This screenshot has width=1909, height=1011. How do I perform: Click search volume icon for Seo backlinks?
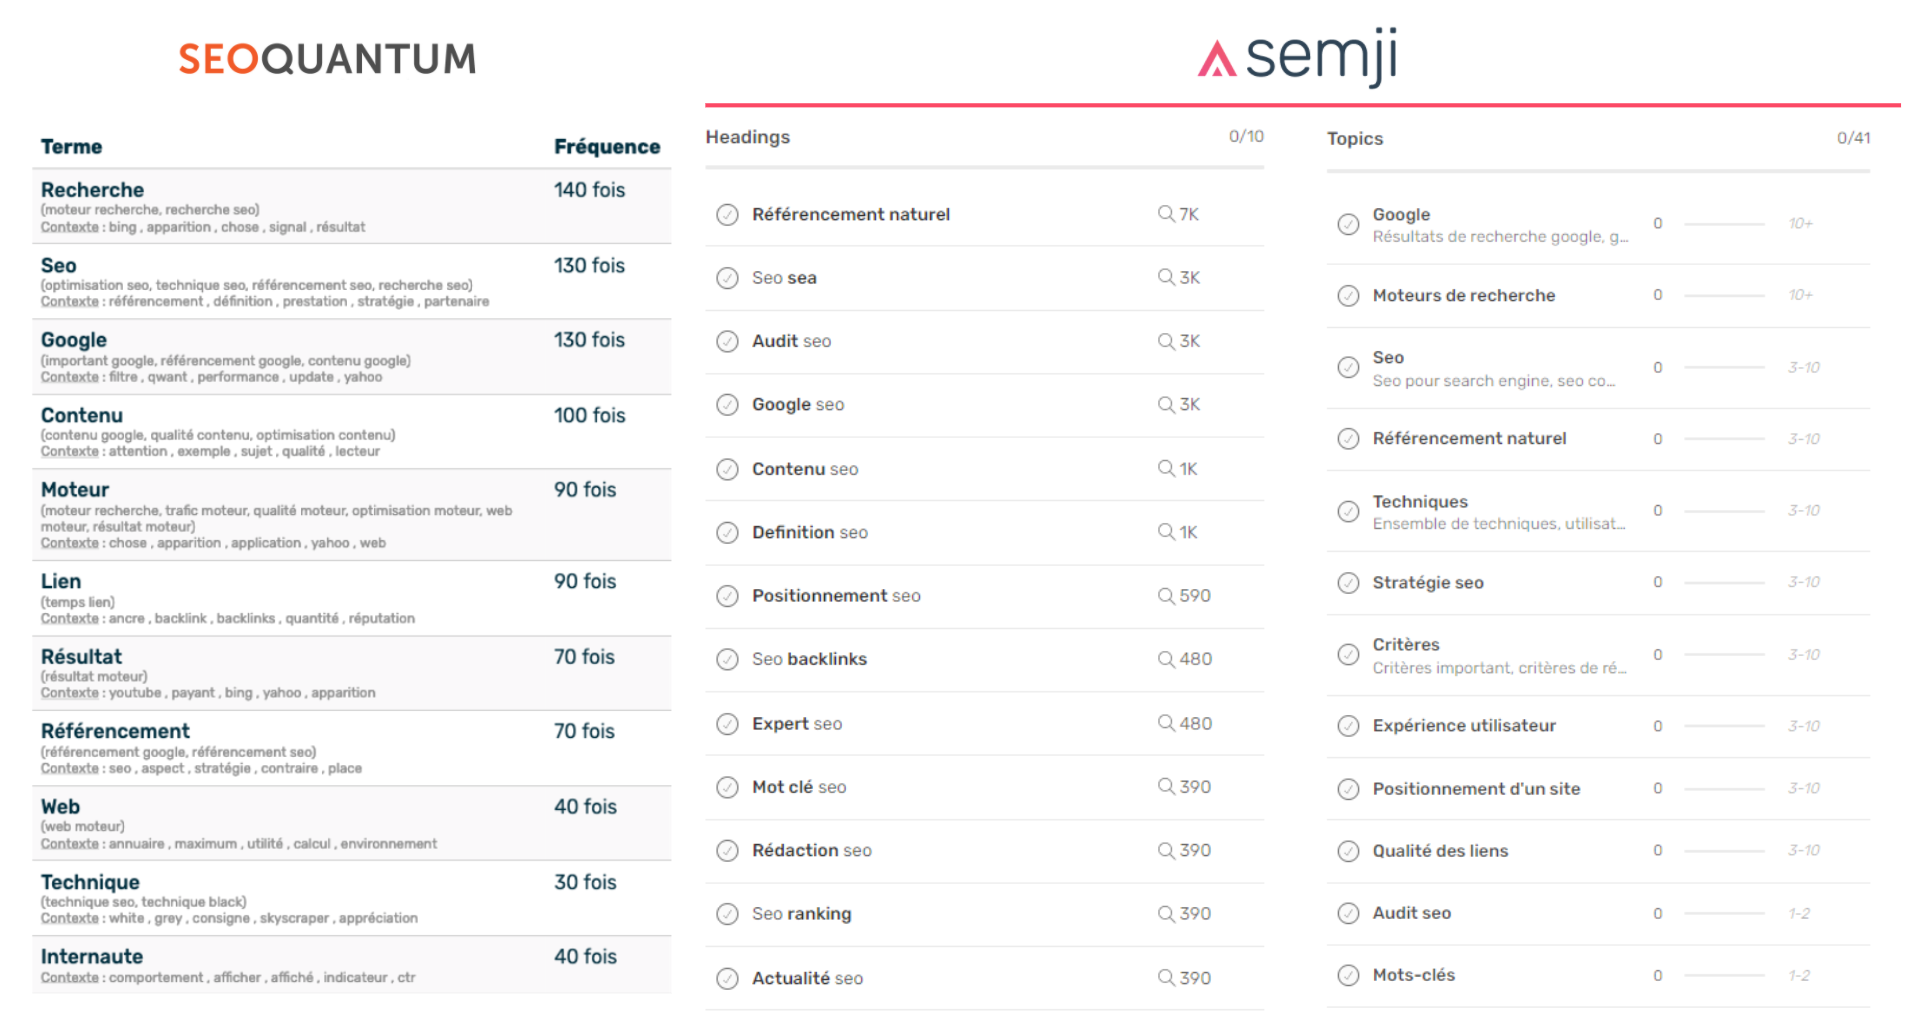(x=1166, y=659)
